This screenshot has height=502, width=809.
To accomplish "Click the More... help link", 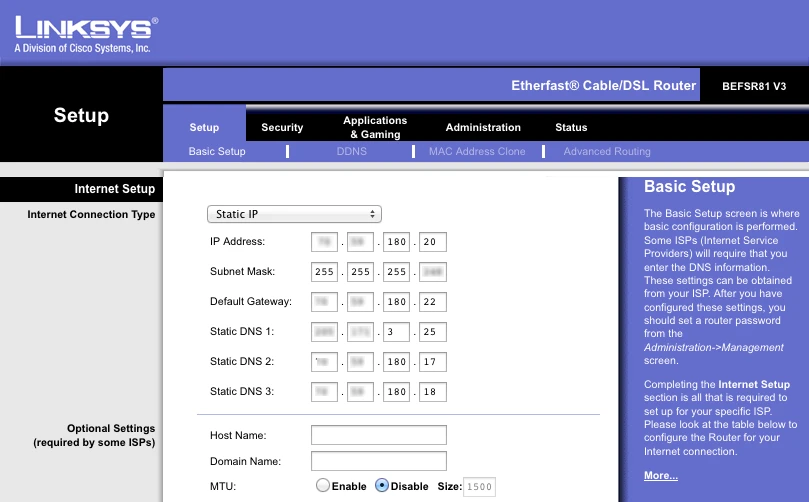I will pos(660,475).
